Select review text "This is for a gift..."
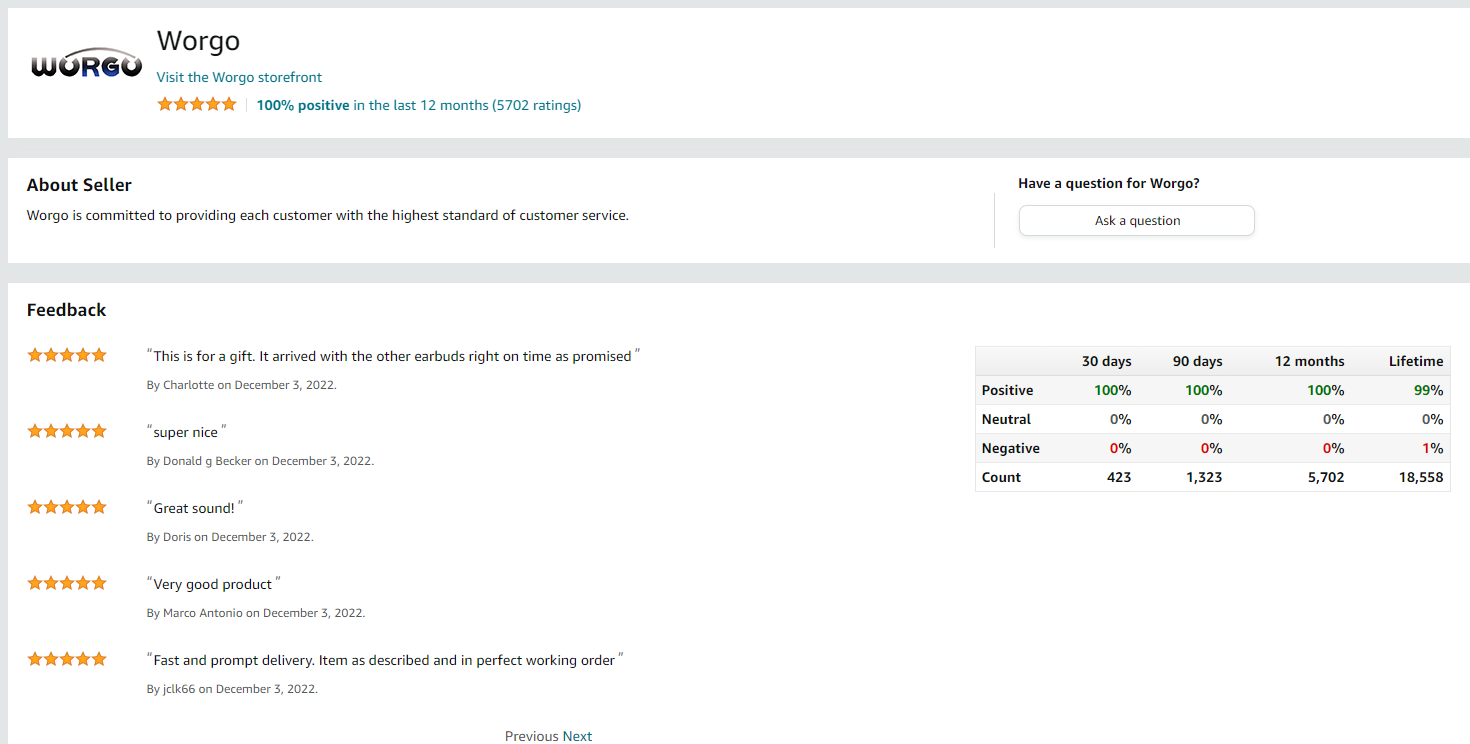The image size is (1470, 744). coord(393,356)
